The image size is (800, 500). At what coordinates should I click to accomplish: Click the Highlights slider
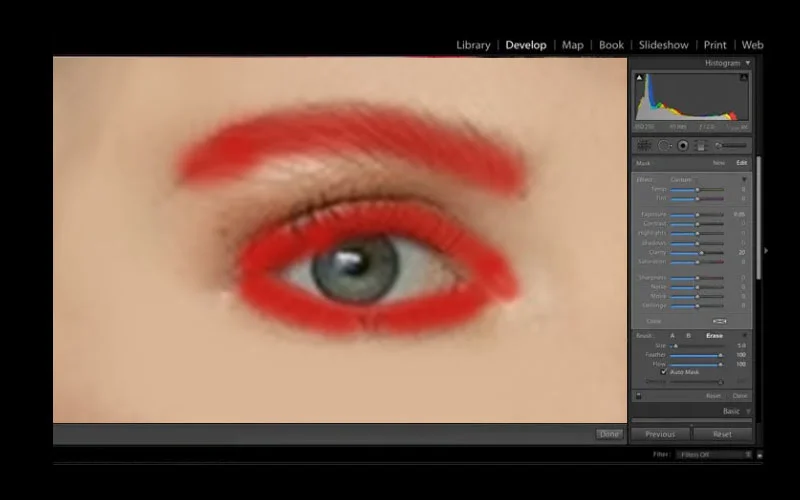697,233
